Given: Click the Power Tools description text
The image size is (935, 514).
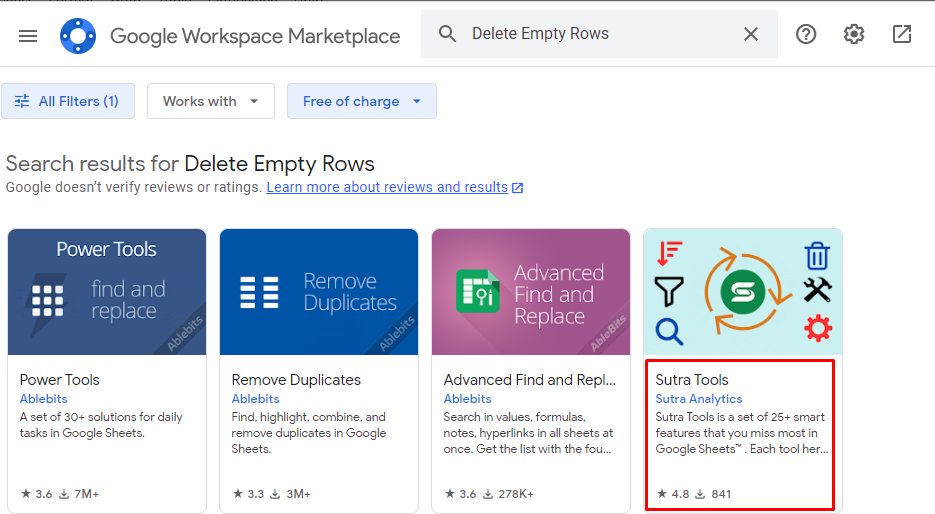Looking at the screenshot, I should point(101,425).
